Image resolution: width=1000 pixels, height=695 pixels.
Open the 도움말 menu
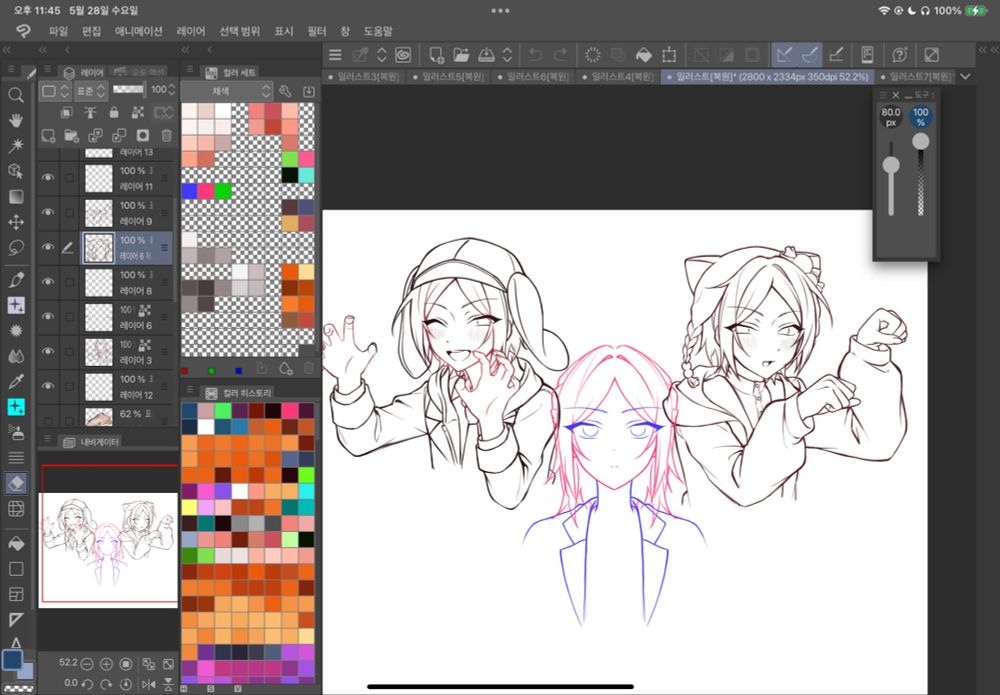378,31
